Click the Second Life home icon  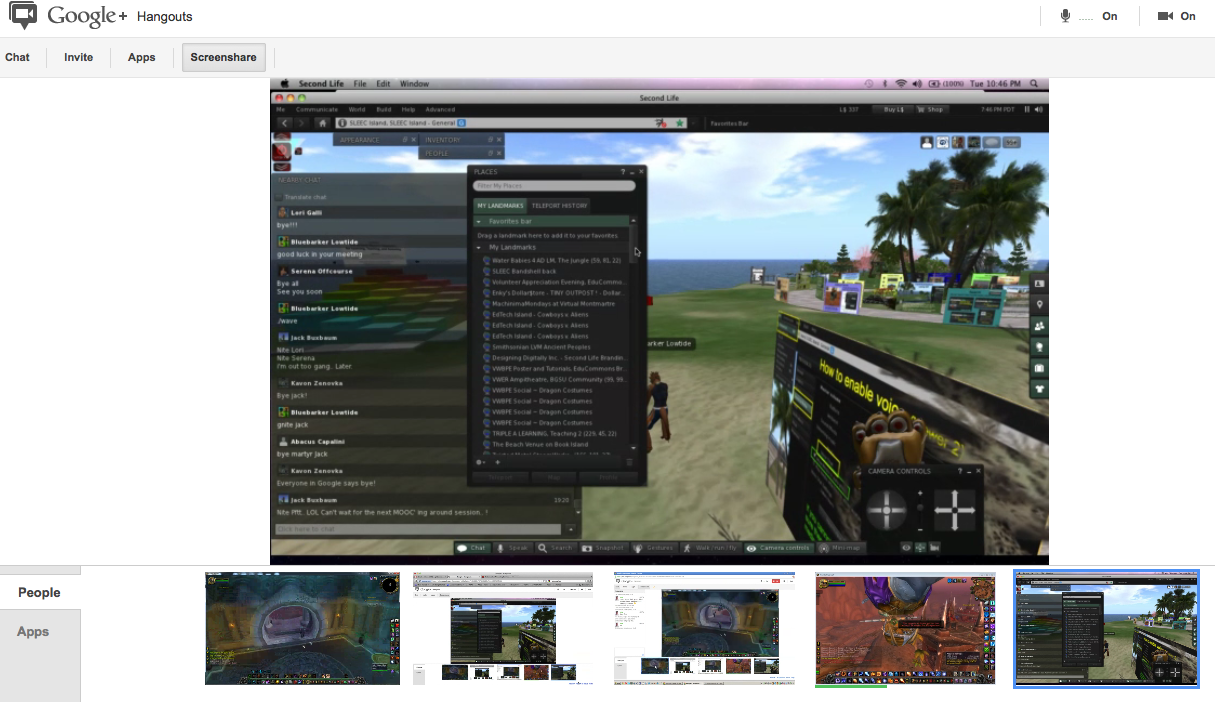pyautogui.click(x=322, y=123)
